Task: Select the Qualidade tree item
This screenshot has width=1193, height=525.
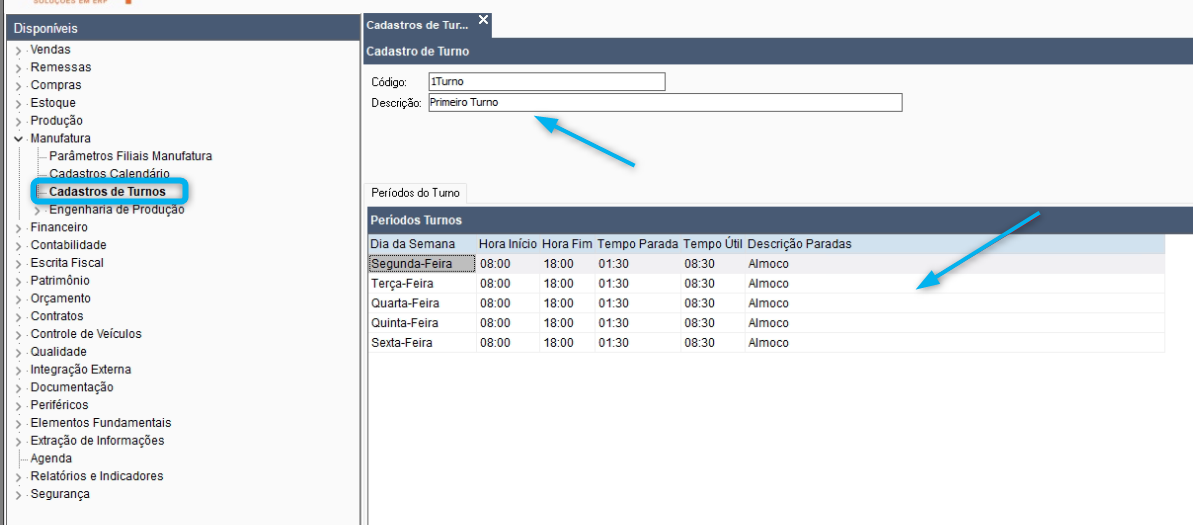Action: coord(59,352)
